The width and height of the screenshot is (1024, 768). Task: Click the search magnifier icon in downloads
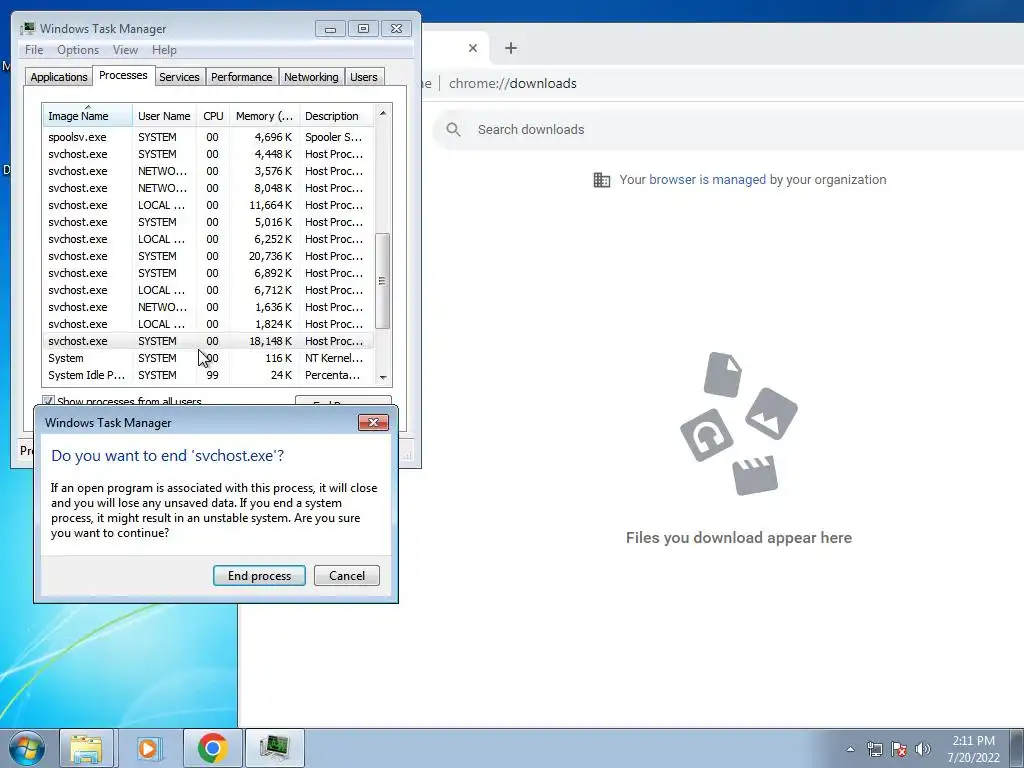click(x=453, y=129)
